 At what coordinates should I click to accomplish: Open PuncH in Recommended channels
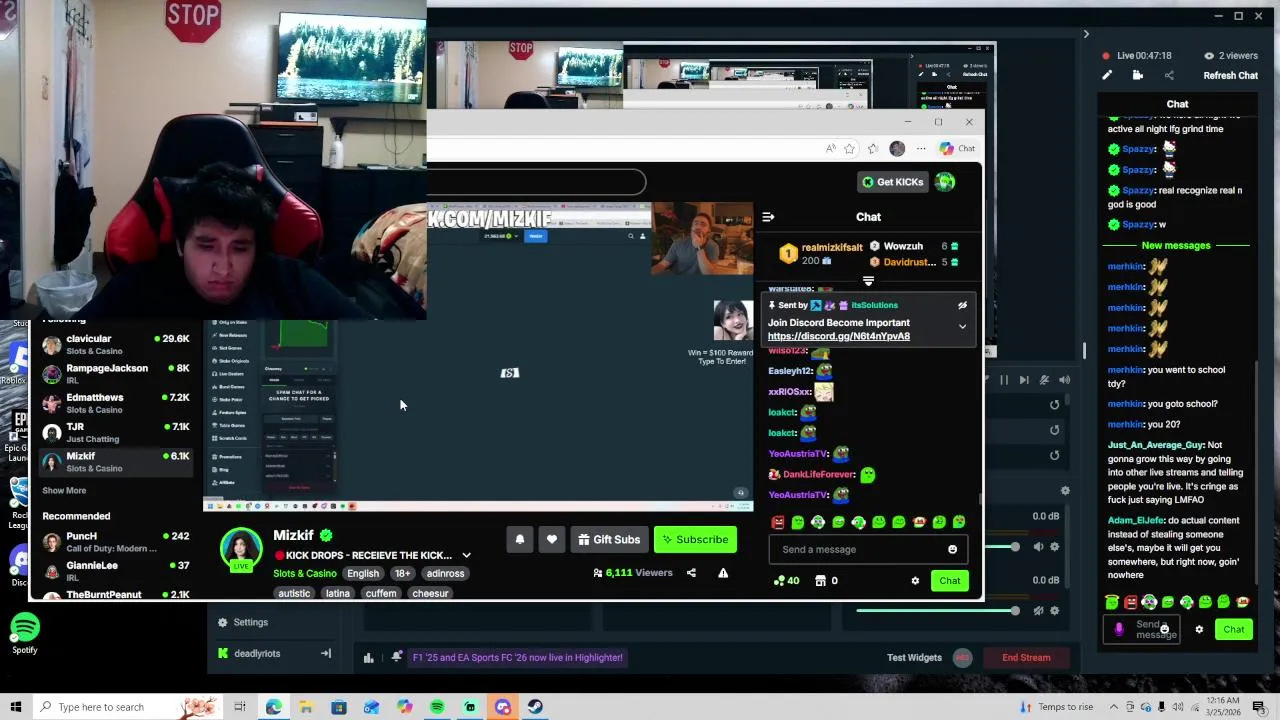coord(115,542)
